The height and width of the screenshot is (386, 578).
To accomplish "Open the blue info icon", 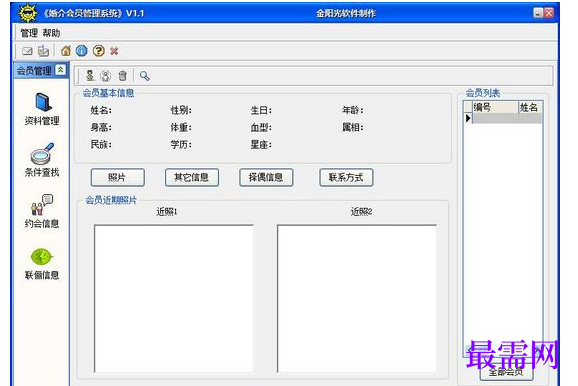I will [x=82, y=51].
